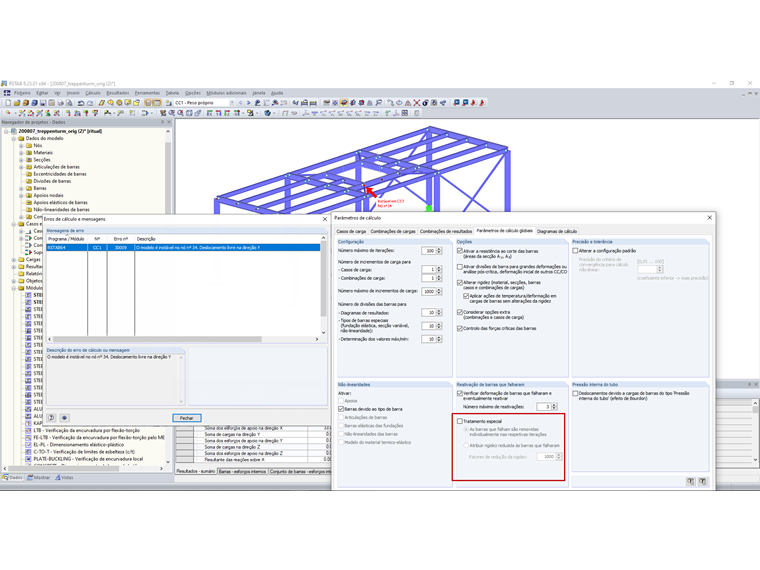Go to next load case arrow
760x570 pixels.
tap(249, 103)
